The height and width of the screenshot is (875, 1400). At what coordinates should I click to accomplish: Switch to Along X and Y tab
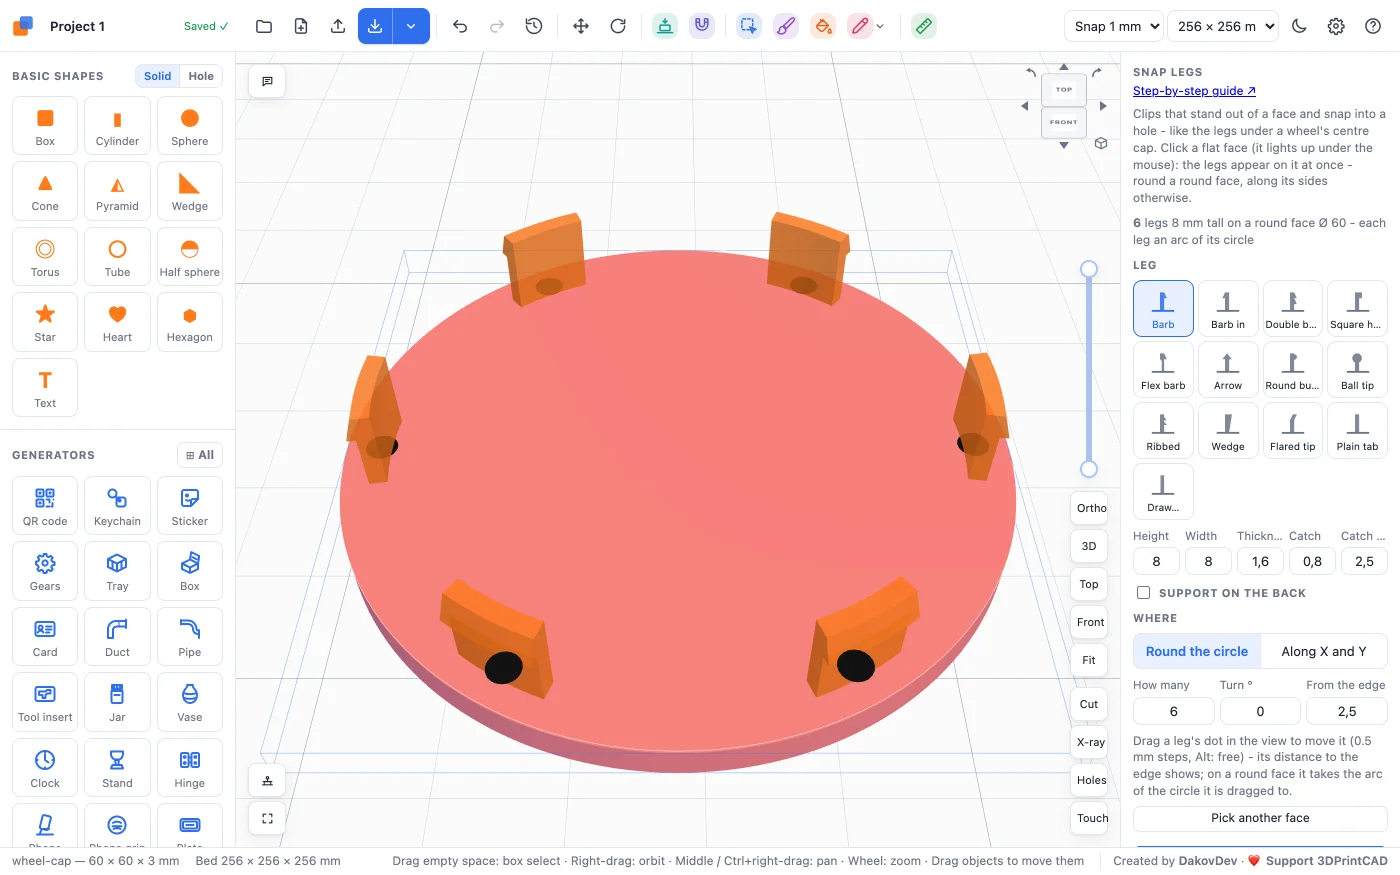click(1324, 651)
